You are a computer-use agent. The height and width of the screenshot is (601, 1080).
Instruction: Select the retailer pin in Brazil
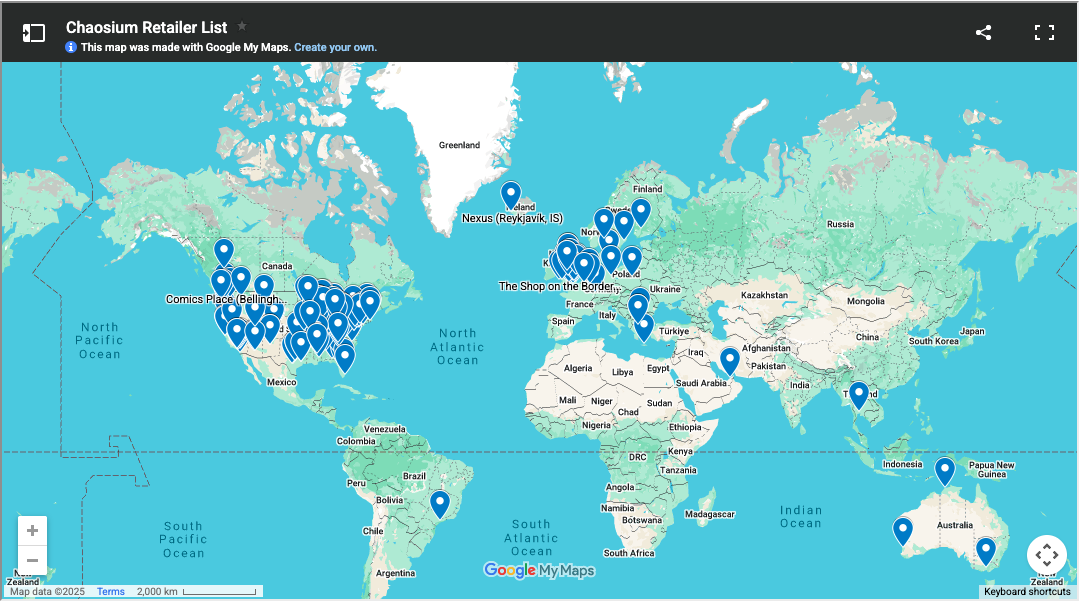439,502
